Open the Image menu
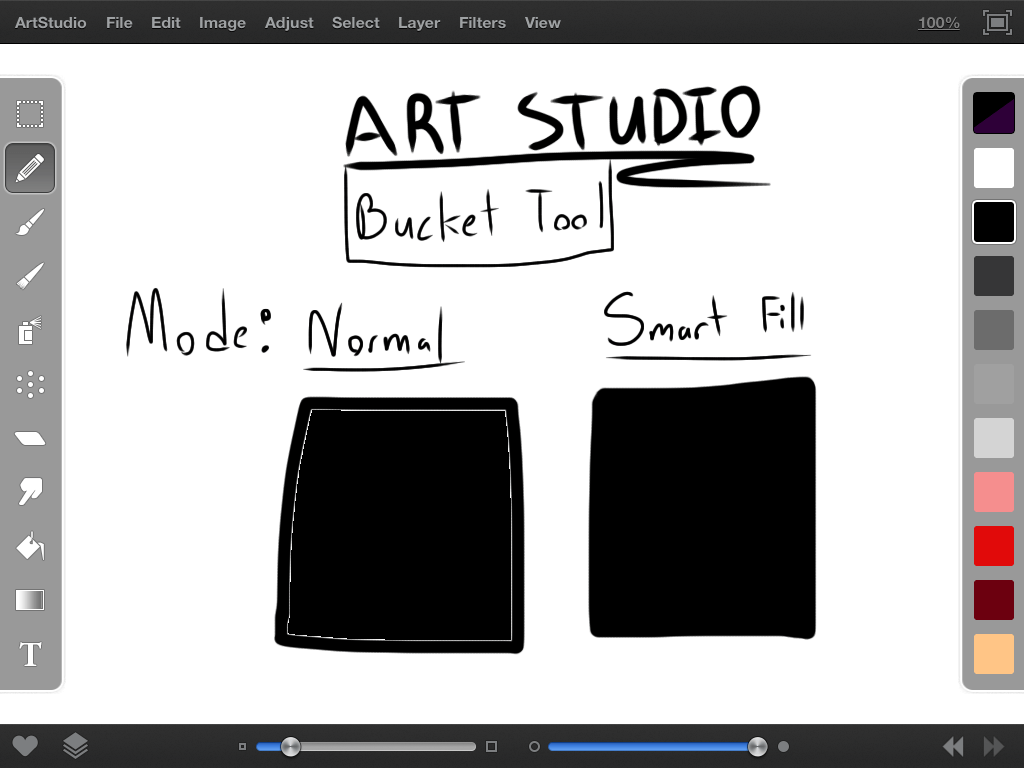This screenshot has width=1024, height=768. [x=222, y=23]
